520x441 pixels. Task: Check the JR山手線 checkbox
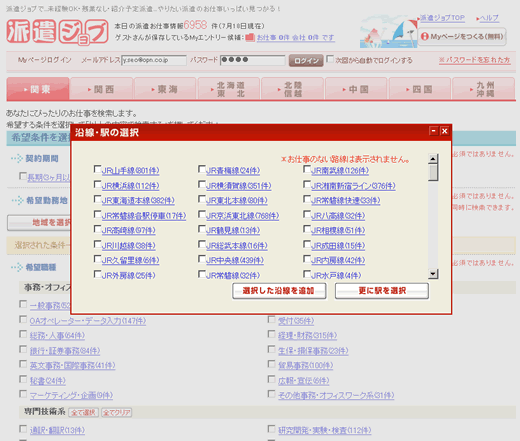(x=97, y=169)
